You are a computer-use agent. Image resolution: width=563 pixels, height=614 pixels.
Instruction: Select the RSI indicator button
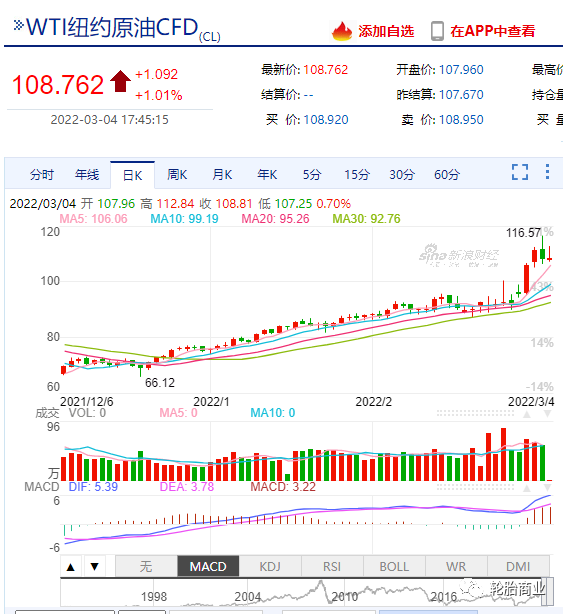[x=332, y=566]
